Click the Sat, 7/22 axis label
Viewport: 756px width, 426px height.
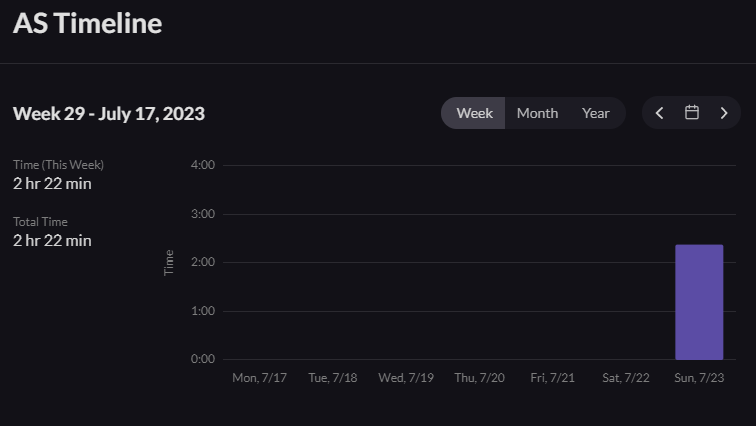(x=626, y=378)
